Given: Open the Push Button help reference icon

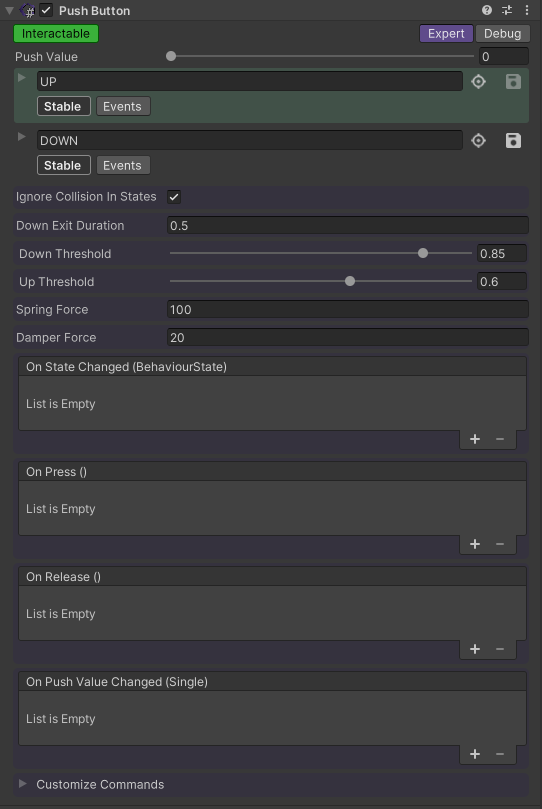Looking at the screenshot, I should click(486, 10).
